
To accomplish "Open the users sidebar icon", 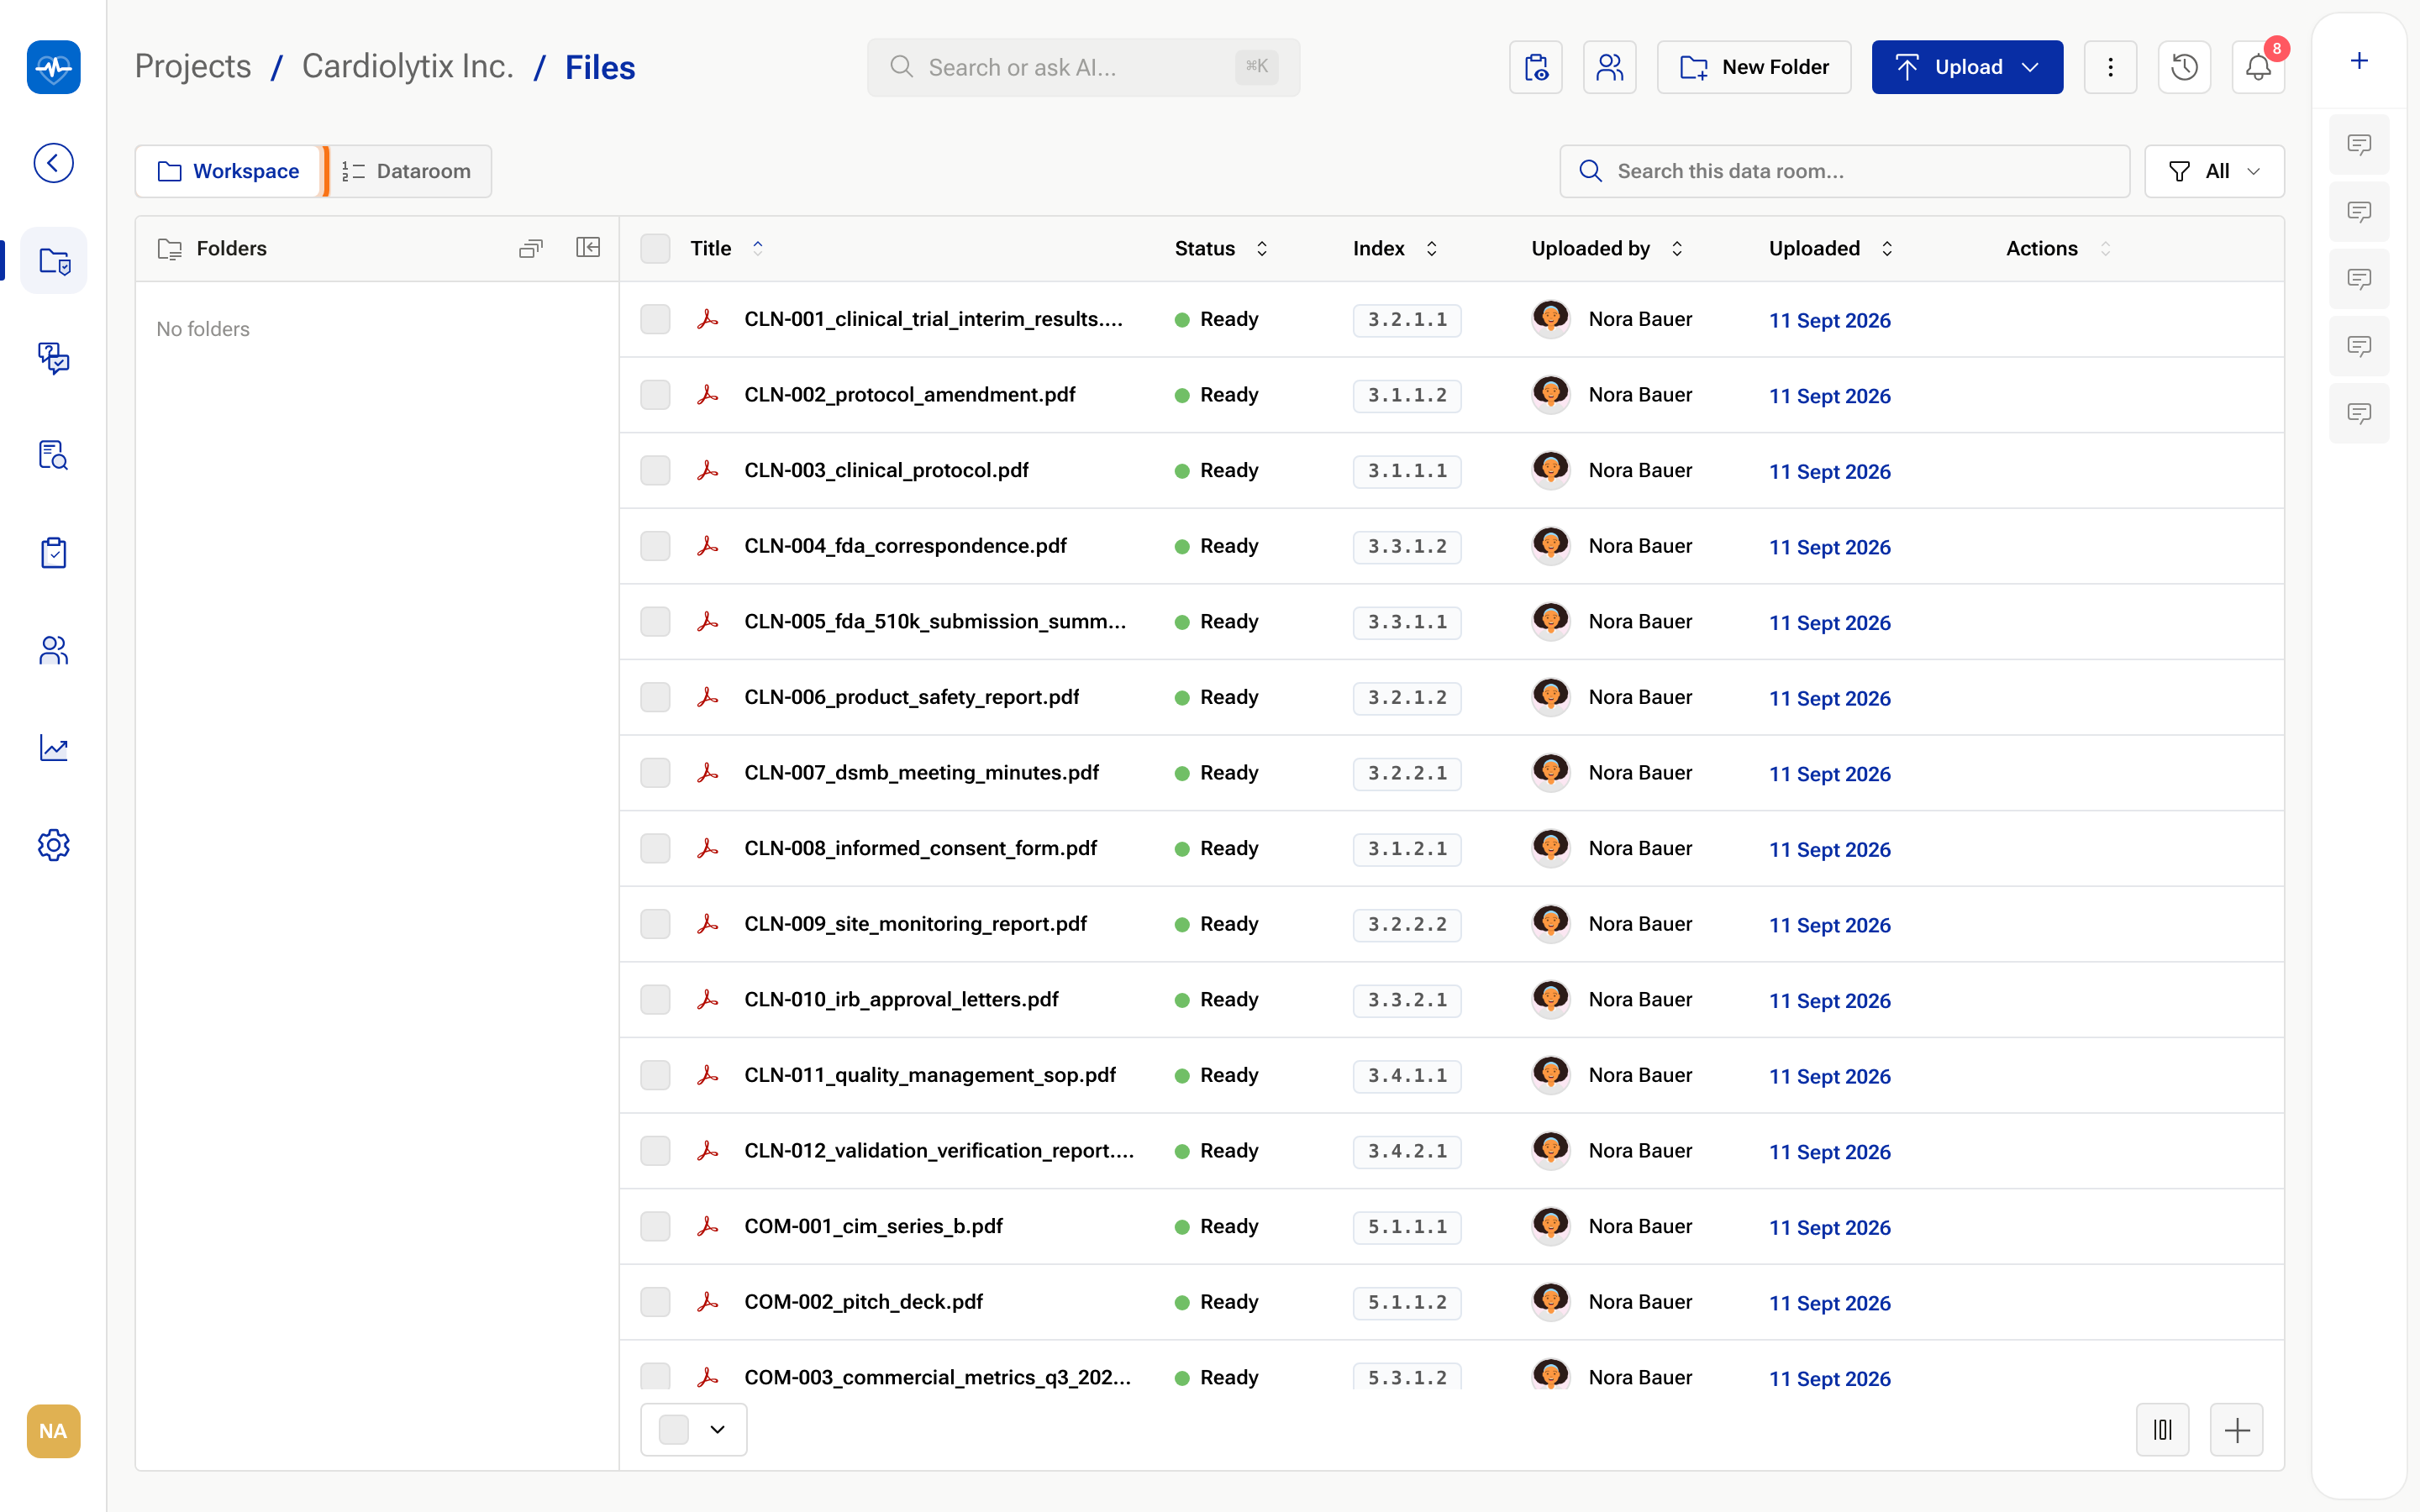I will 54,650.
